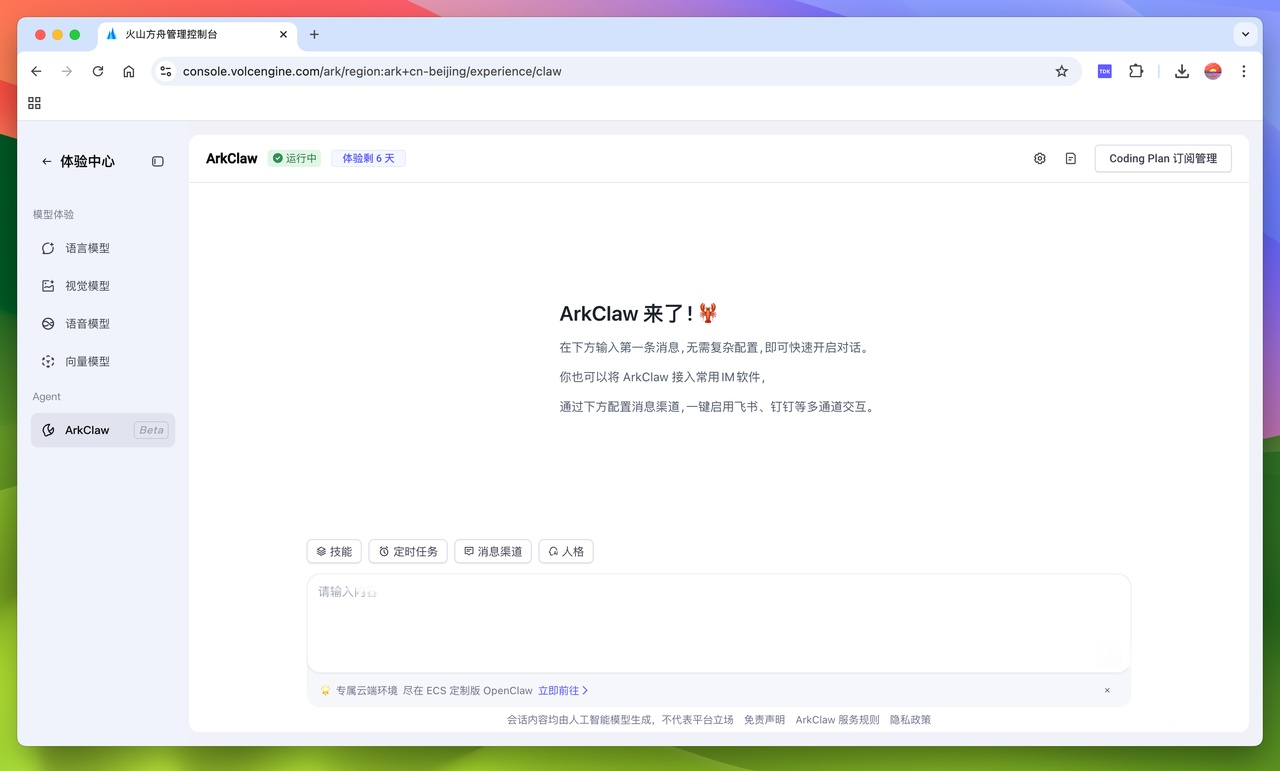
Task: Click inside the 请输入内容 message box
Action: click(x=717, y=615)
